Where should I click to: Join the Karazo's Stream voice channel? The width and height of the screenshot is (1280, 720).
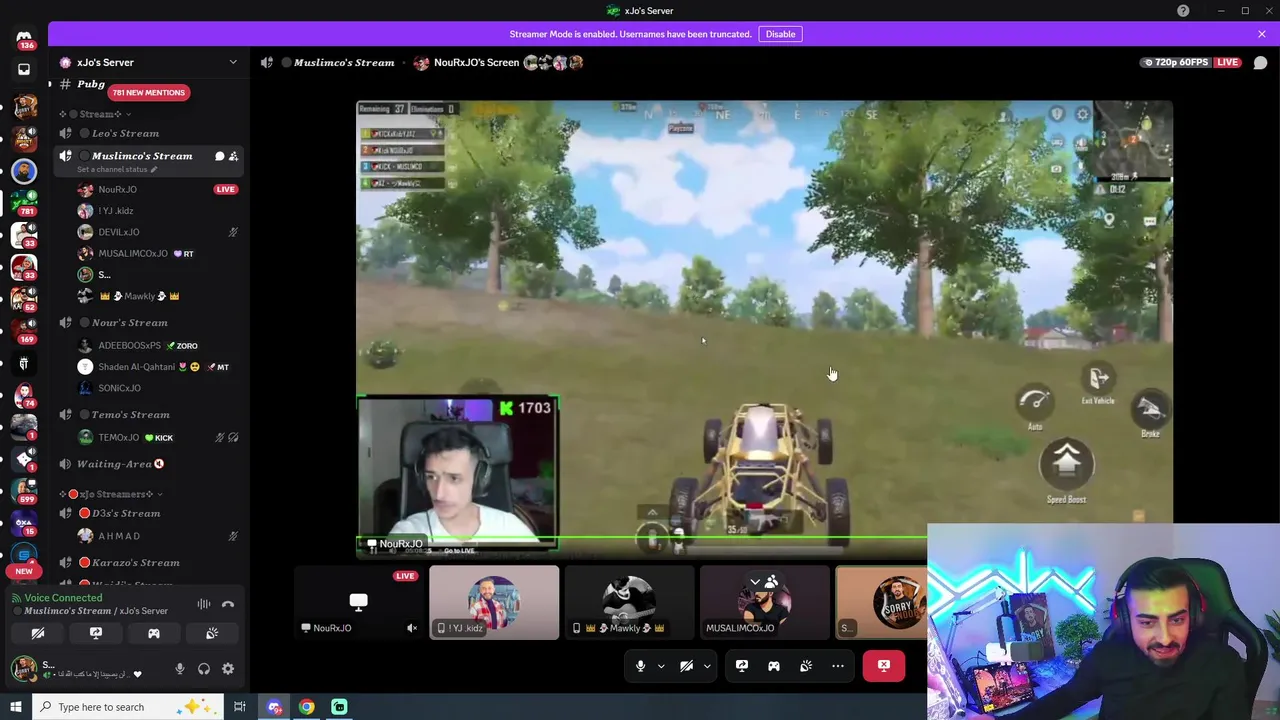pyautogui.click(x=136, y=562)
